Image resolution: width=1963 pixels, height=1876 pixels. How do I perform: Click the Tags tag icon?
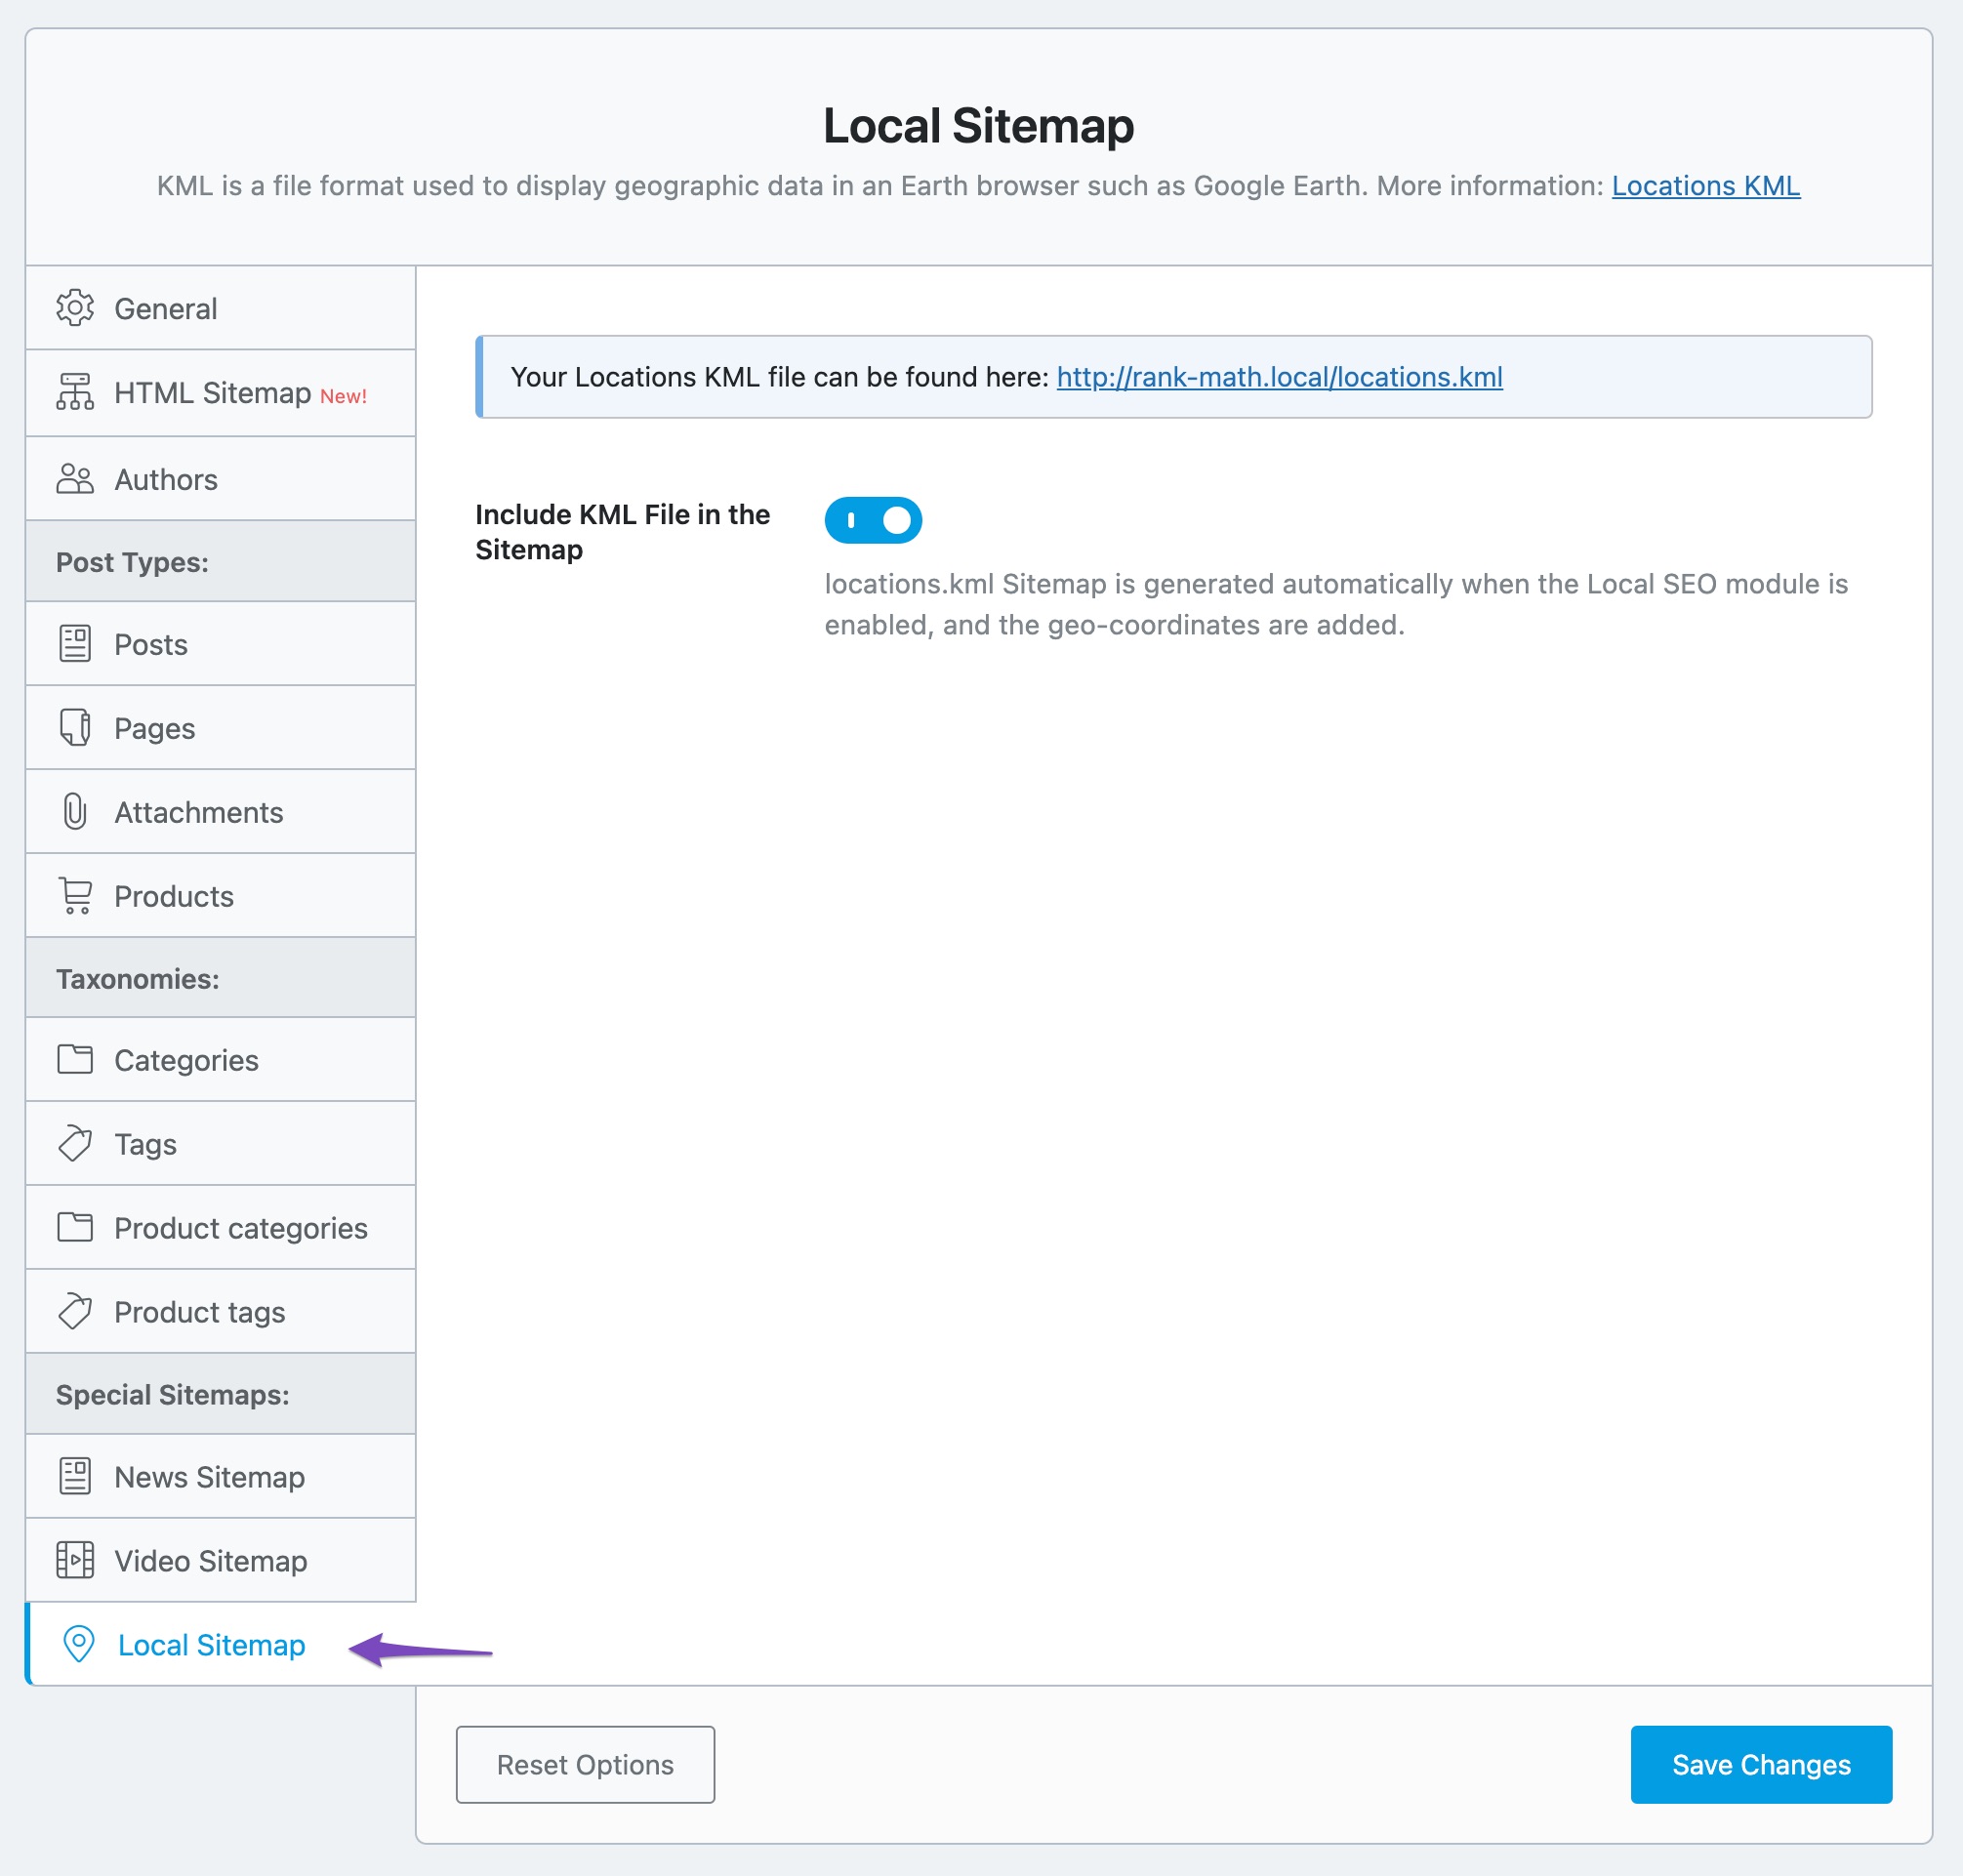point(75,1143)
